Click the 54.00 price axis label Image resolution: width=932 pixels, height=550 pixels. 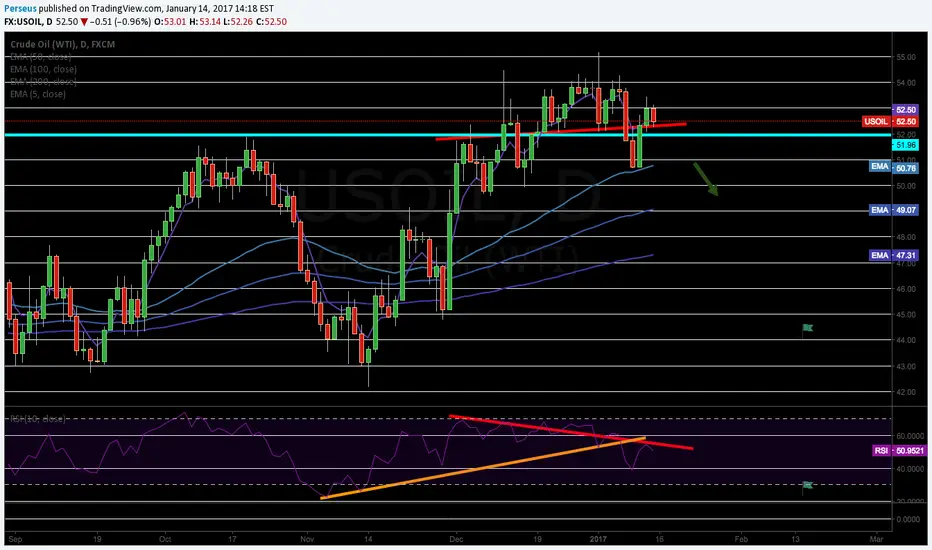tap(906, 83)
